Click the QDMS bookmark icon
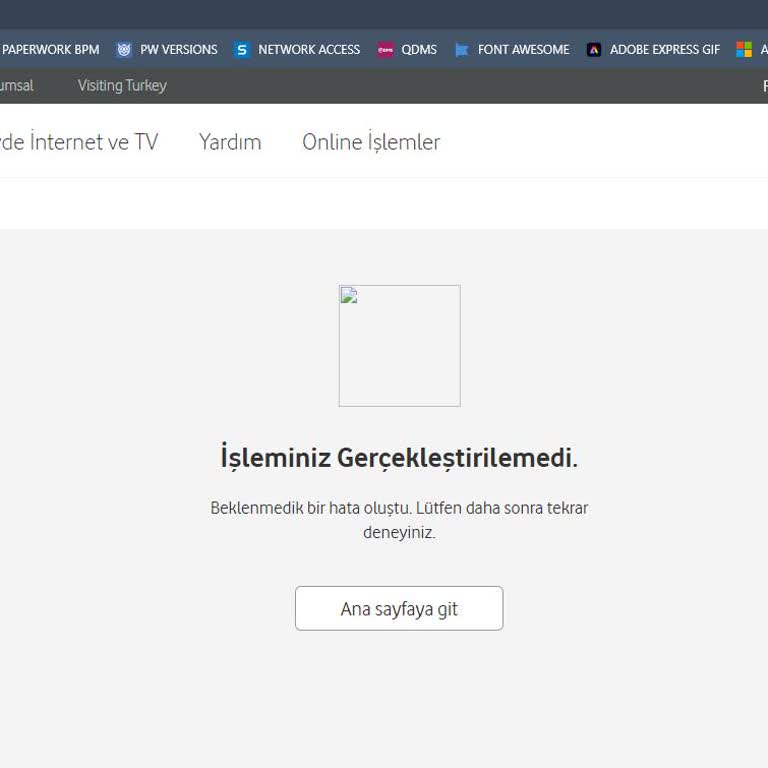This screenshot has width=768, height=768. (x=385, y=49)
